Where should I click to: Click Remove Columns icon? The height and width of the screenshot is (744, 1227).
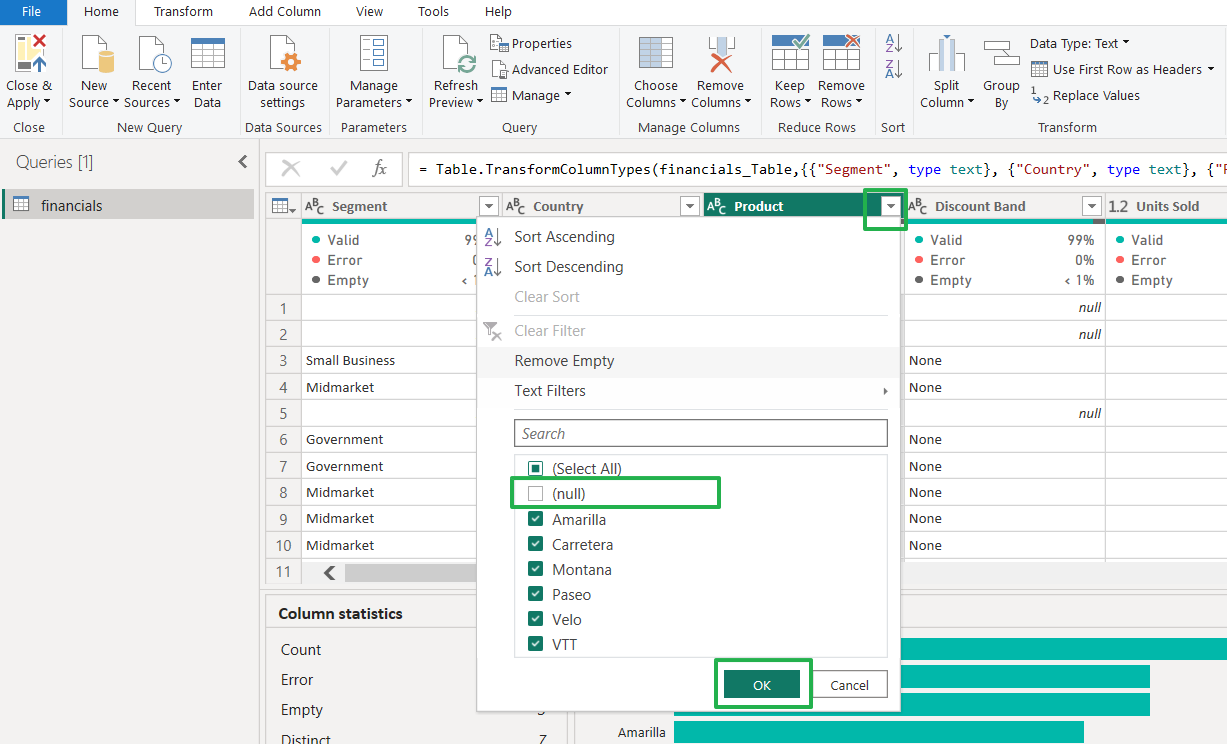pyautogui.click(x=720, y=54)
